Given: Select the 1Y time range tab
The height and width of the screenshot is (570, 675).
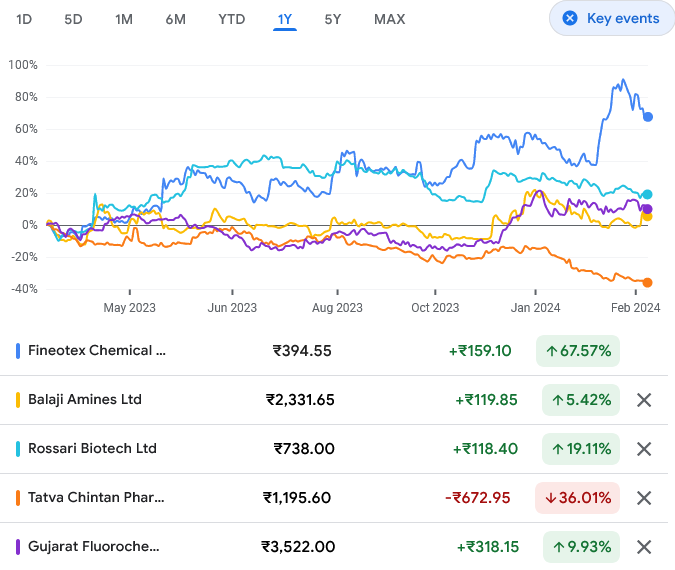Looking at the screenshot, I should coord(285,19).
